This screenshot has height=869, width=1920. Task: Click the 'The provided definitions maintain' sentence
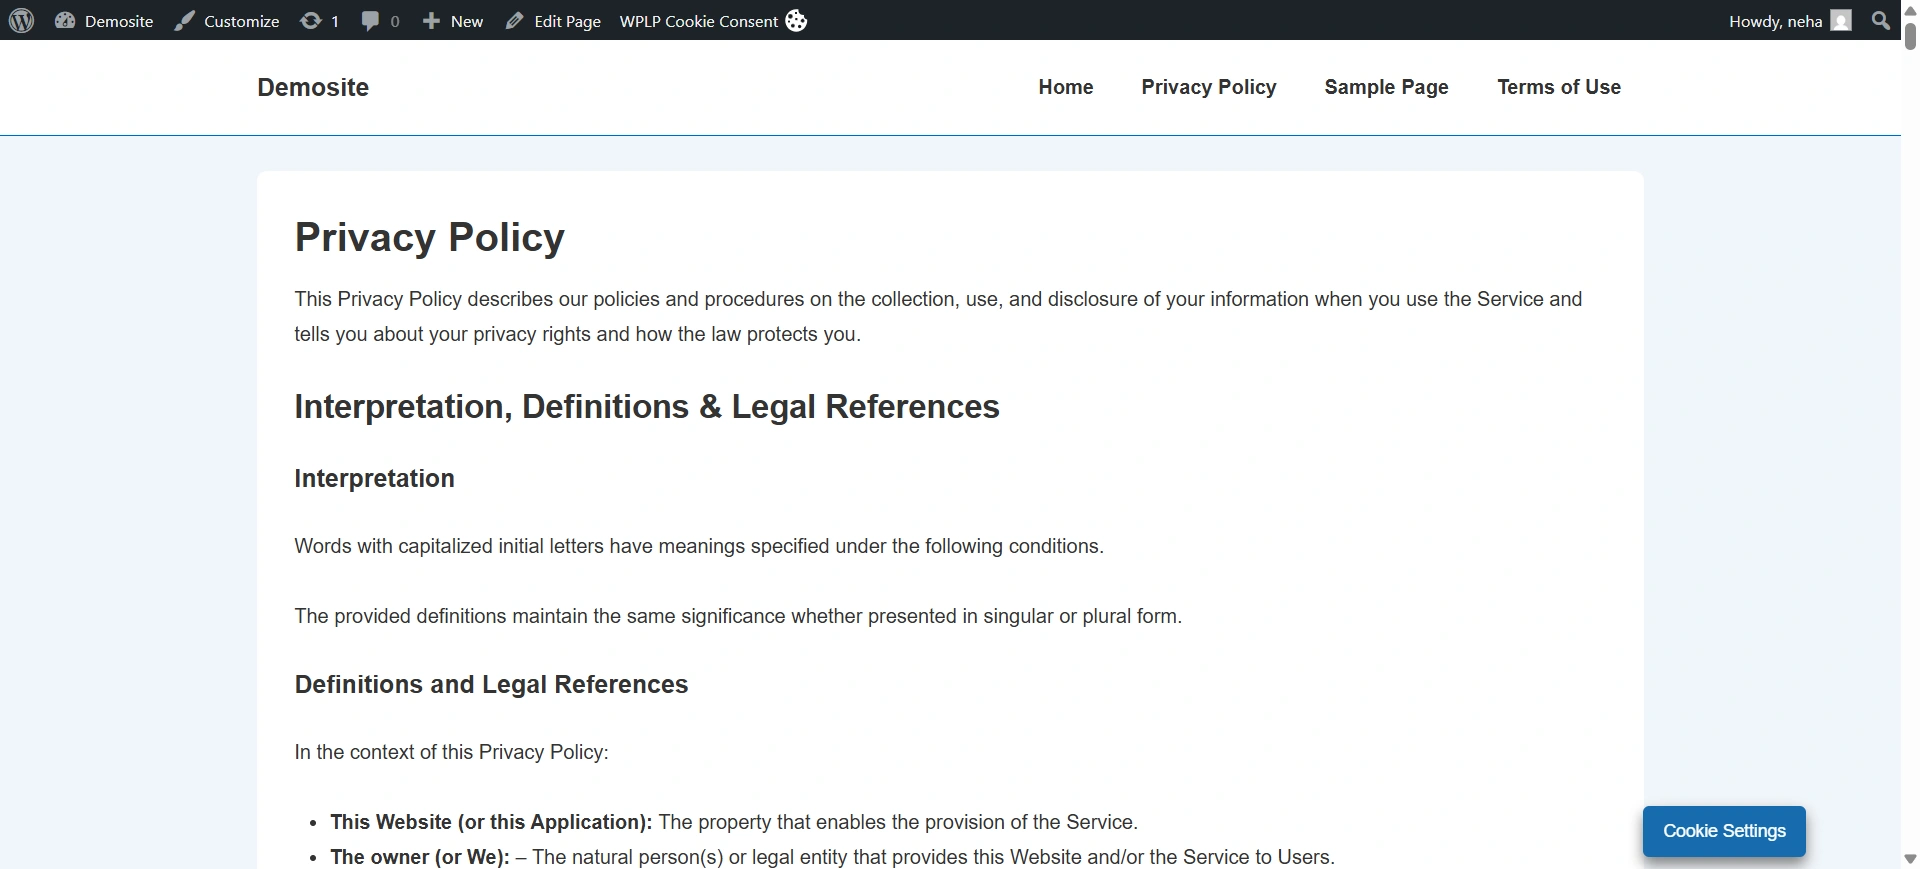tap(738, 616)
